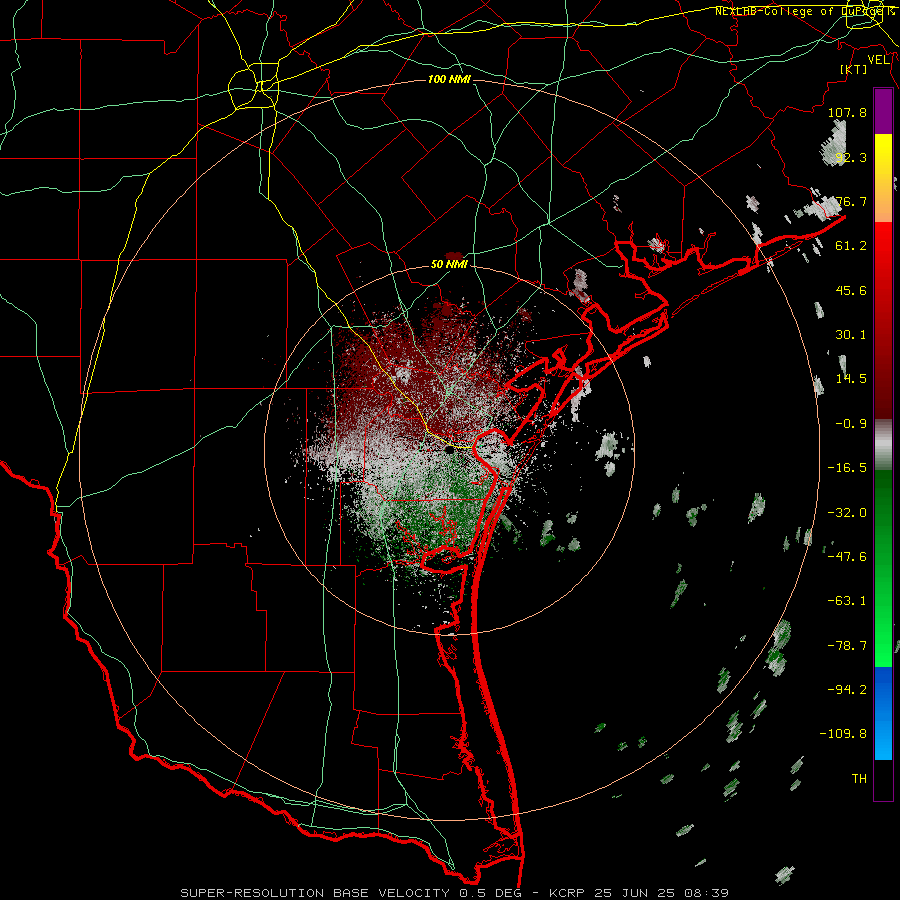Viewport: 900px width, 900px height.
Task: Click the 14.5 velocity scale value
Action: tap(851, 379)
